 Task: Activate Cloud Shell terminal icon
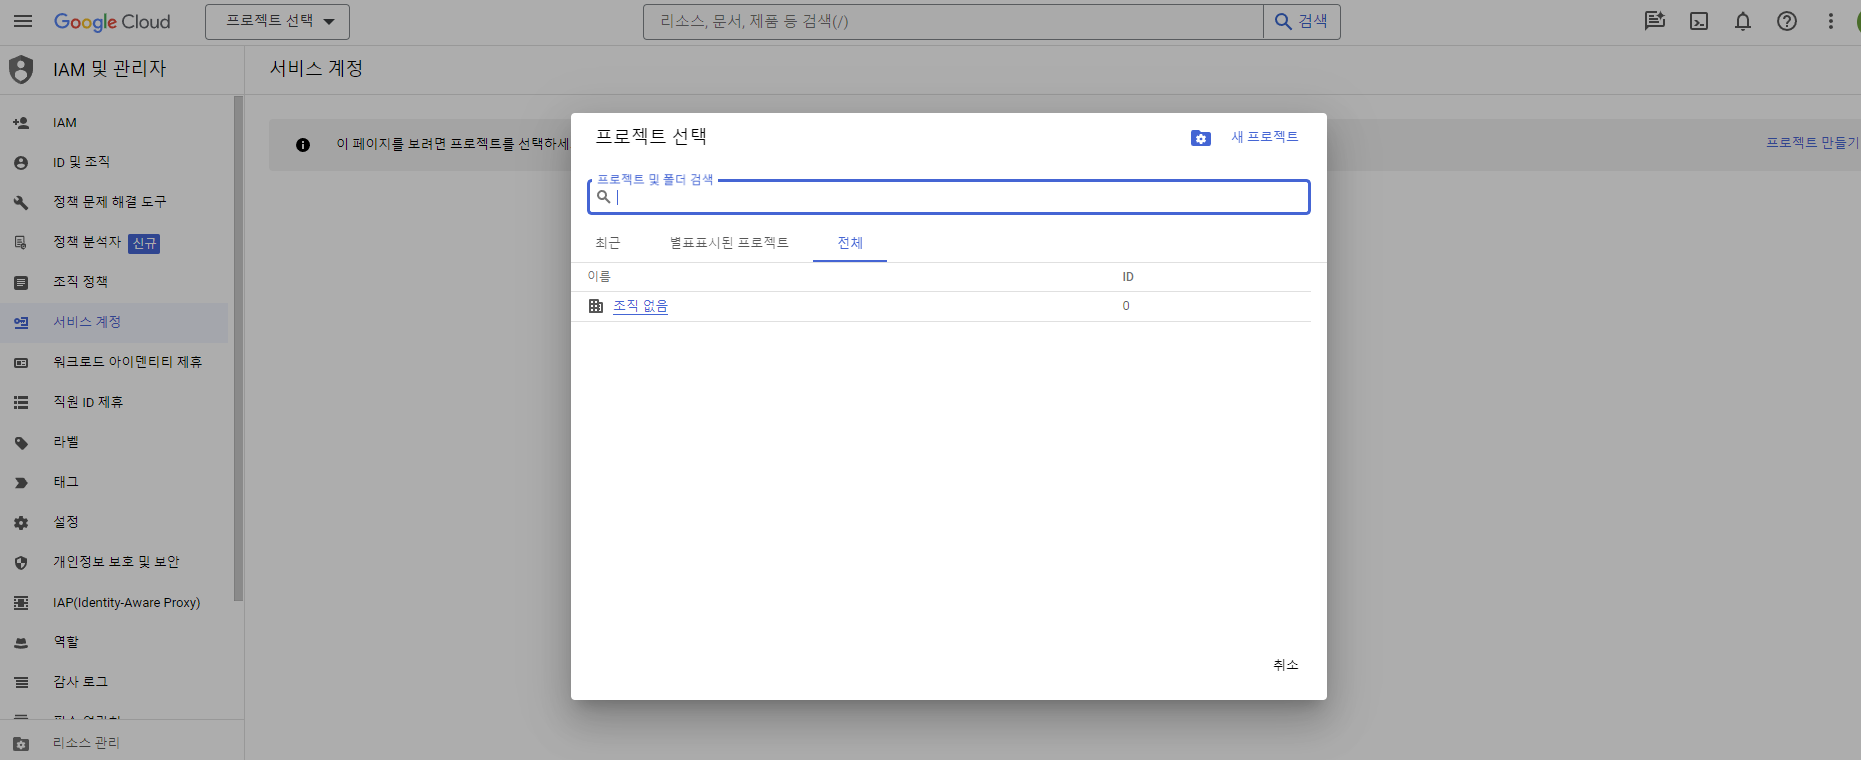coord(1699,21)
